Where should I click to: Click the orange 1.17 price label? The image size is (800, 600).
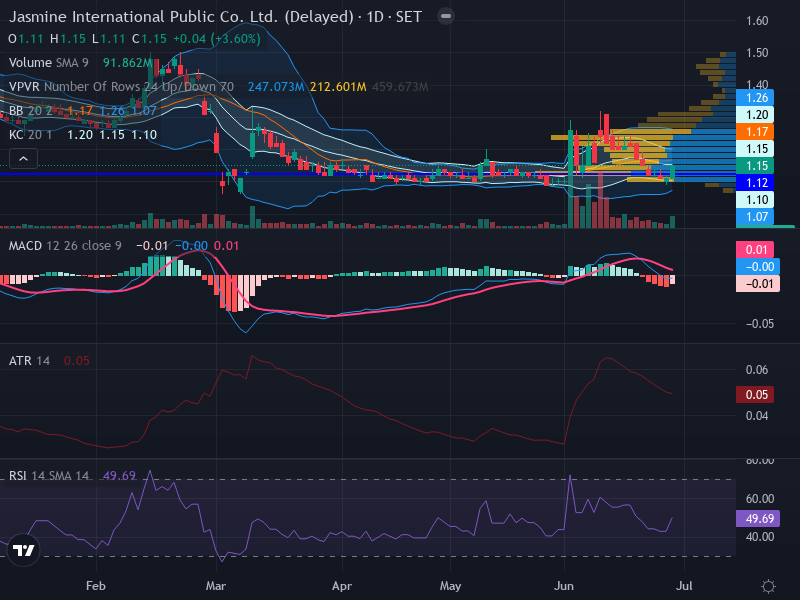(x=755, y=132)
